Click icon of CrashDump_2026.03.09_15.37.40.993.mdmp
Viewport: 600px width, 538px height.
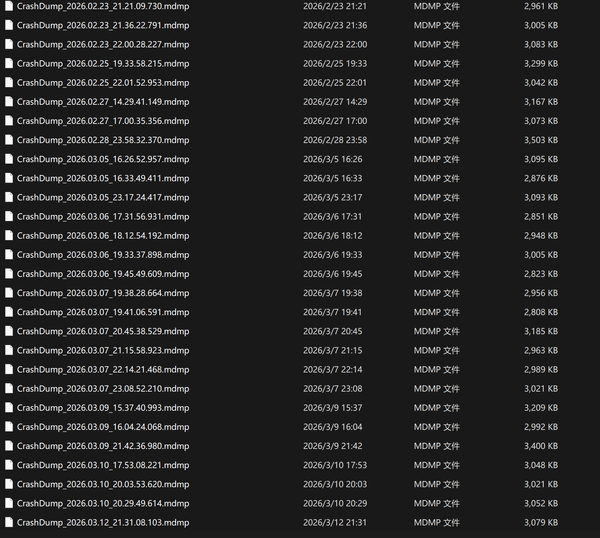click(9, 408)
